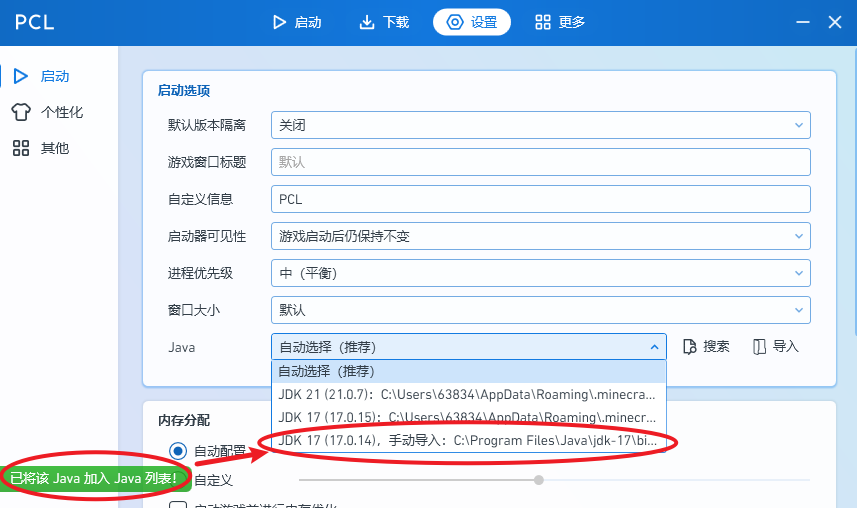Select the 设置 tab
Screen dimensions: 857x508
[472, 22]
